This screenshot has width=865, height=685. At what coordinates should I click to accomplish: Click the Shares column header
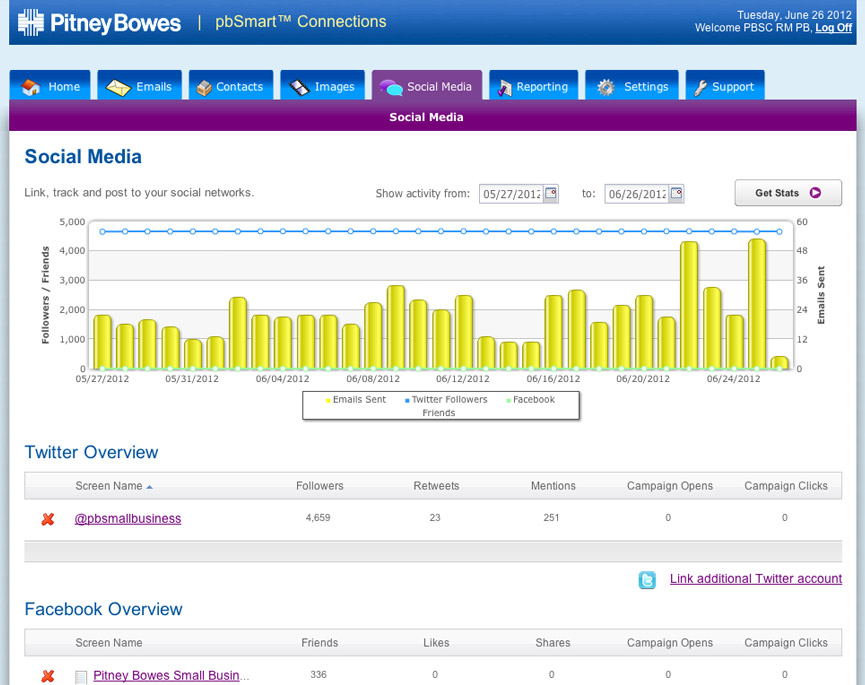coord(553,643)
